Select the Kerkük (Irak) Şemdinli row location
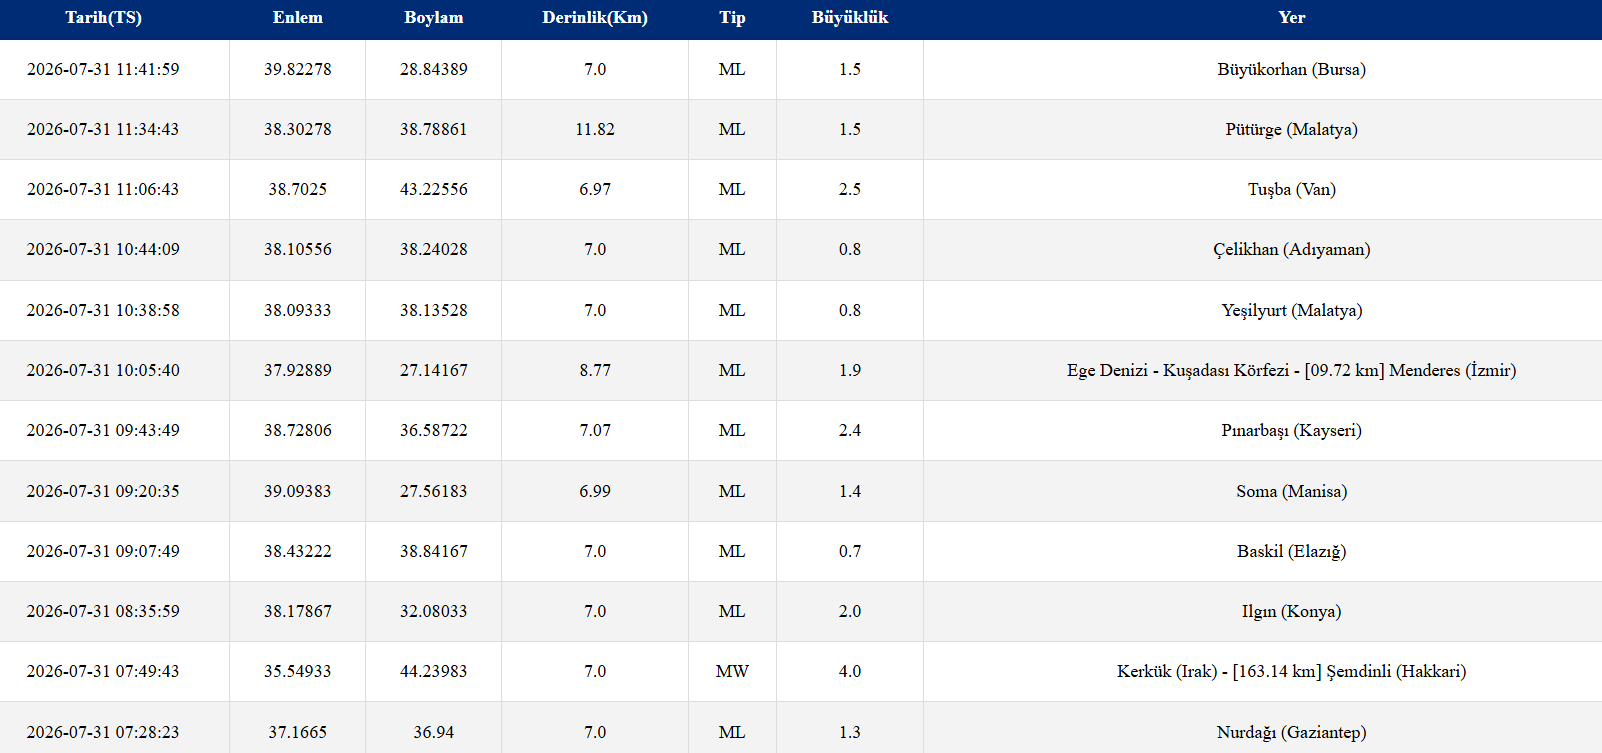1602x753 pixels. (x=1291, y=672)
